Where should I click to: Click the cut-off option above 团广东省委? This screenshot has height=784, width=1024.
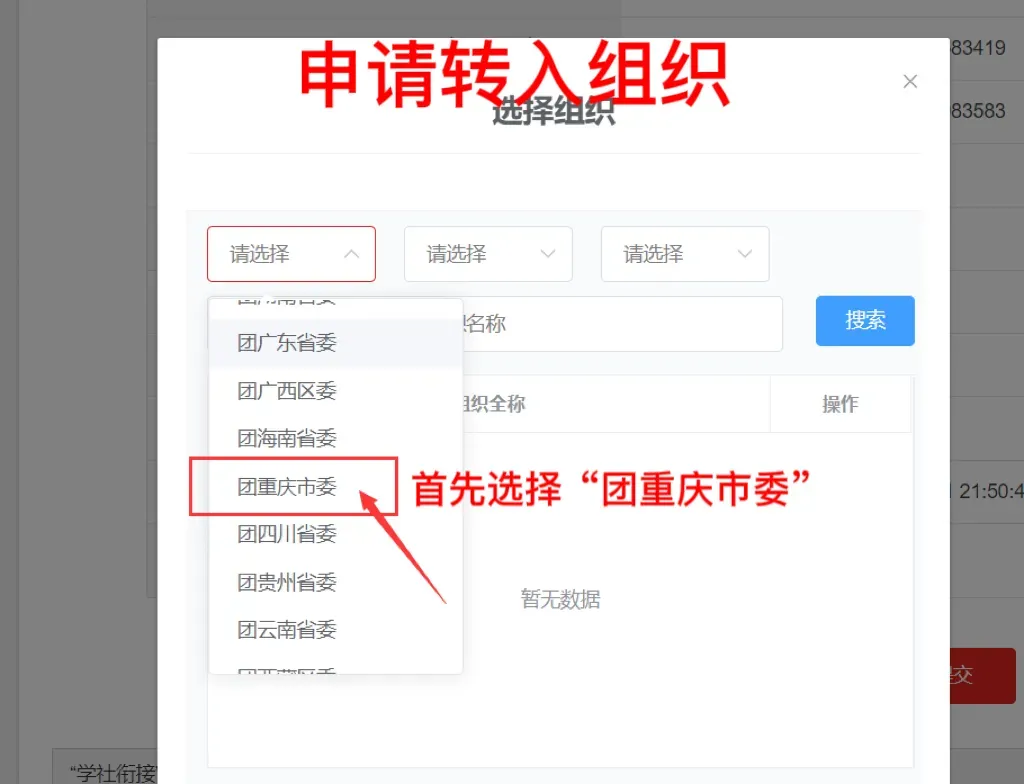pyautogui.click(x=288, y=304)
